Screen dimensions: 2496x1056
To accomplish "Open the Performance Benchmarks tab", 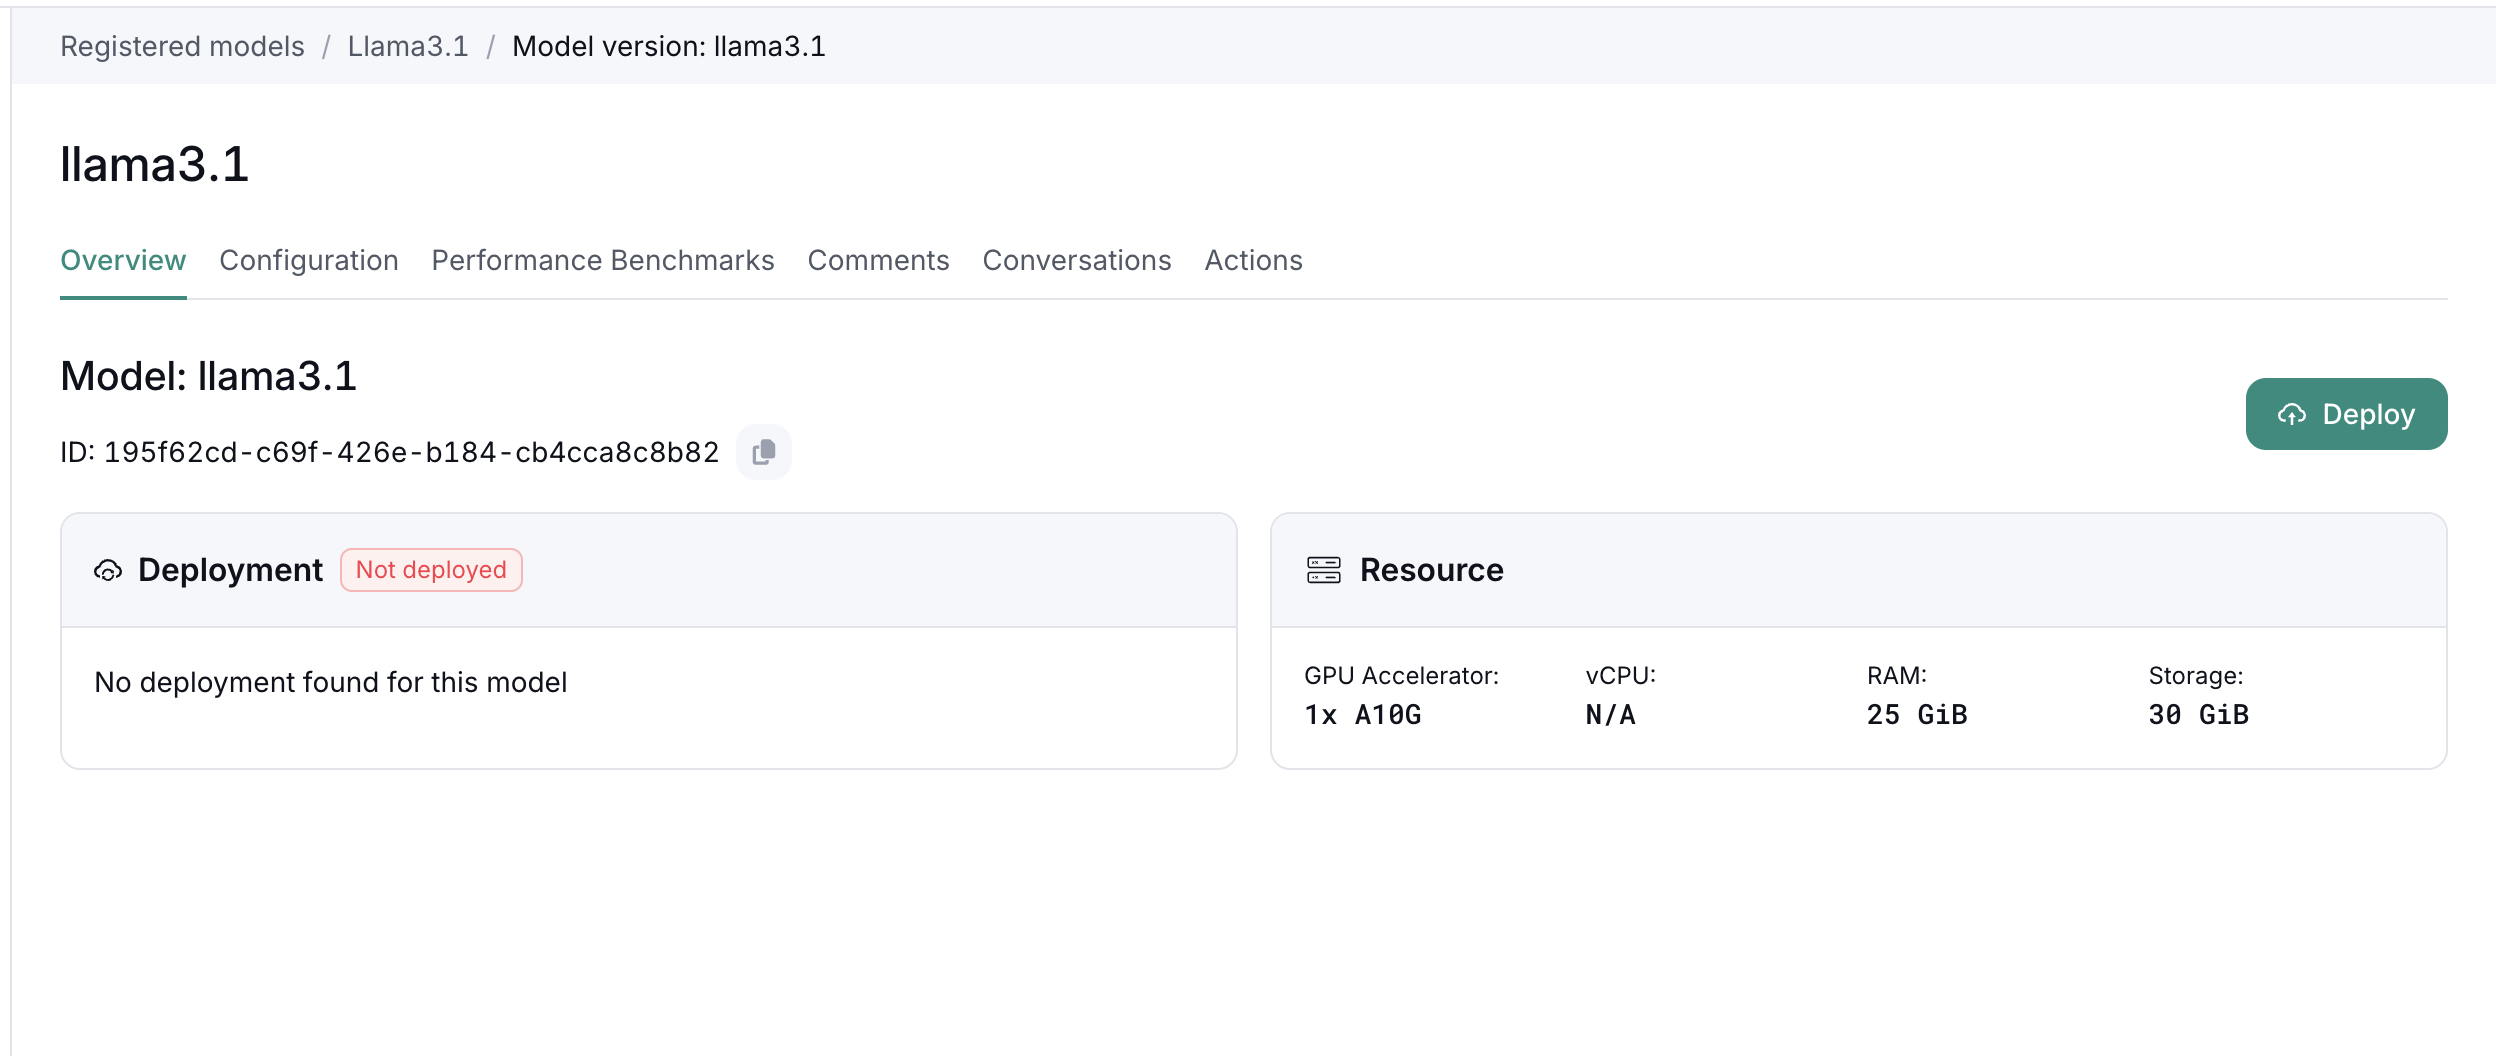I will [x=602, y=260].
